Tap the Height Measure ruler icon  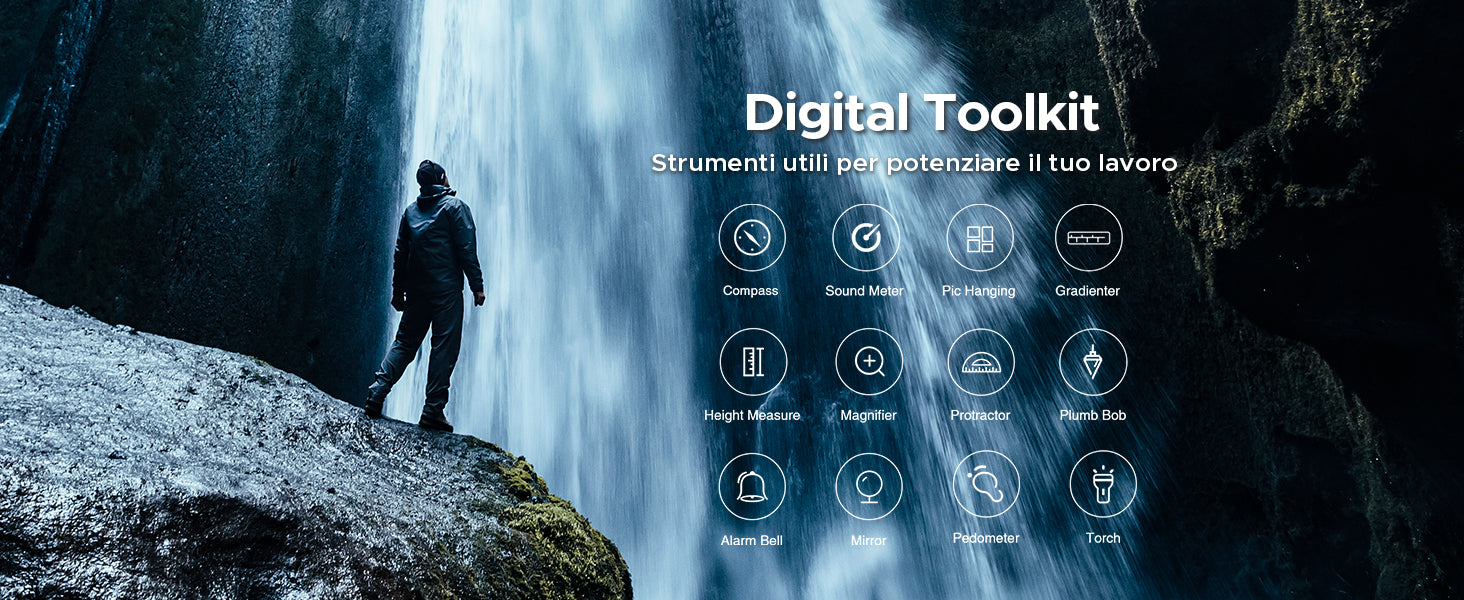[x=752, y=362]
